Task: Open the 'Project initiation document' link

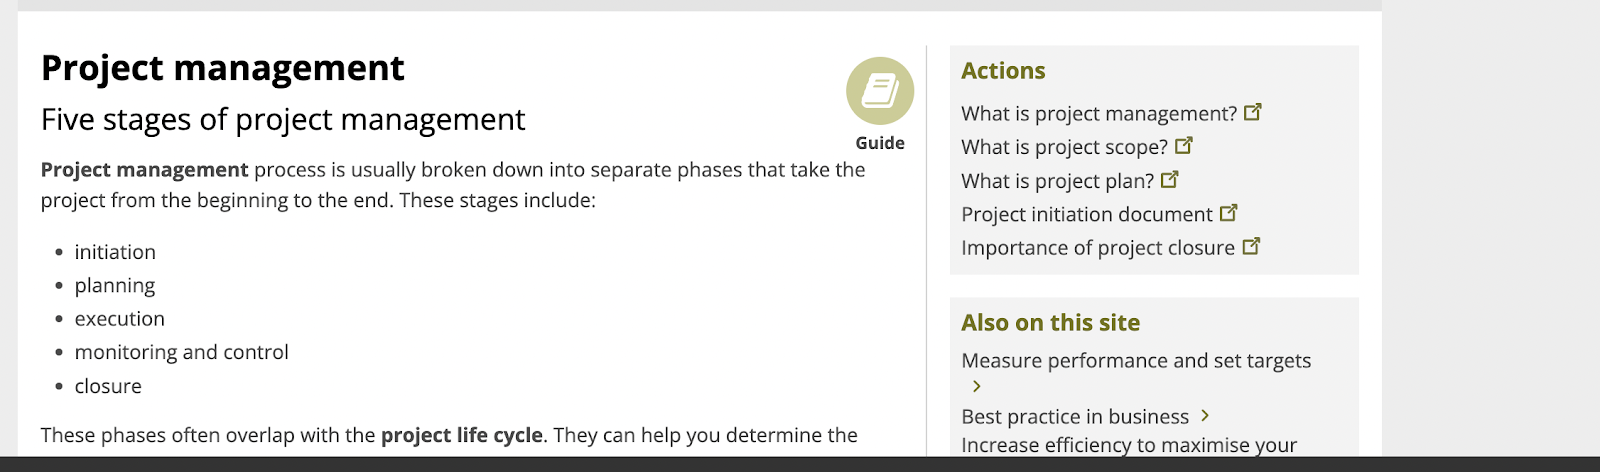Action: [x=1086, y=215]
